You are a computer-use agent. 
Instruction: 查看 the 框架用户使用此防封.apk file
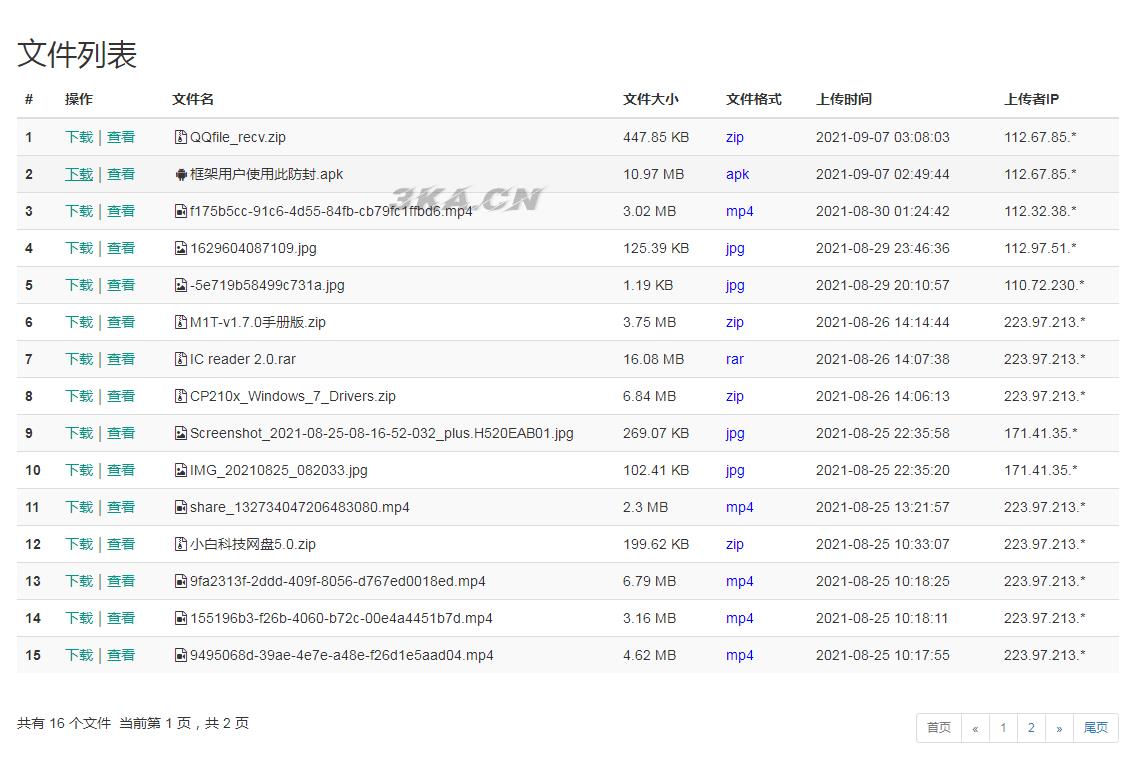[x=121, y=174]
